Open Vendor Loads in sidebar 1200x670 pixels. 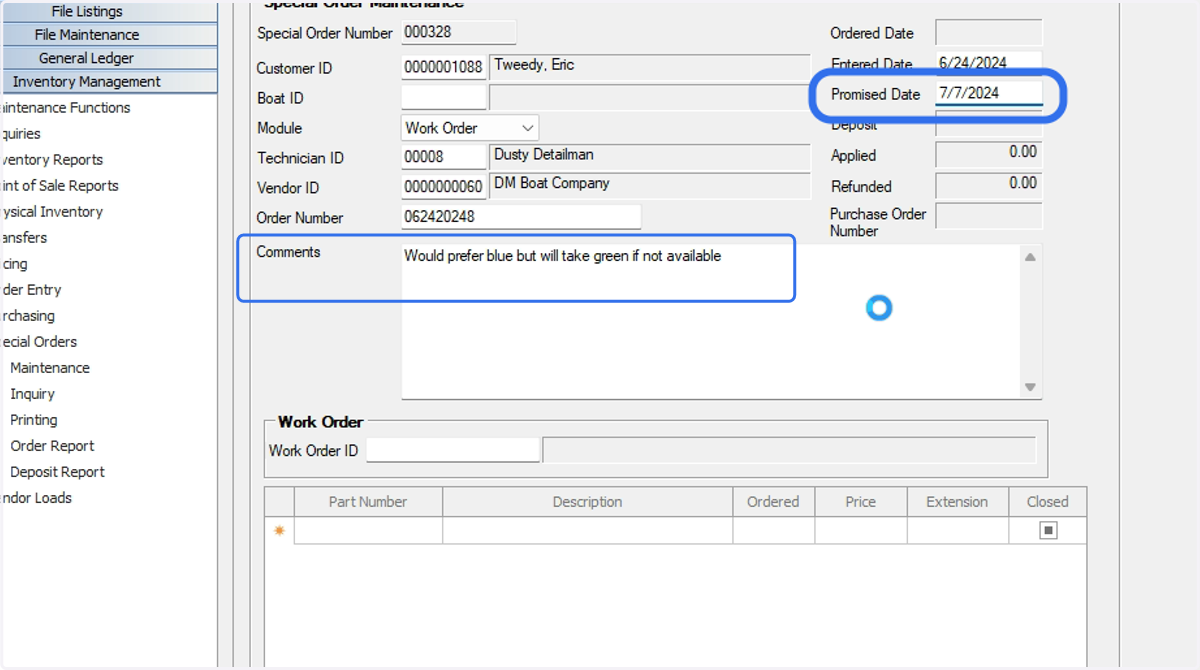[36, 498]
